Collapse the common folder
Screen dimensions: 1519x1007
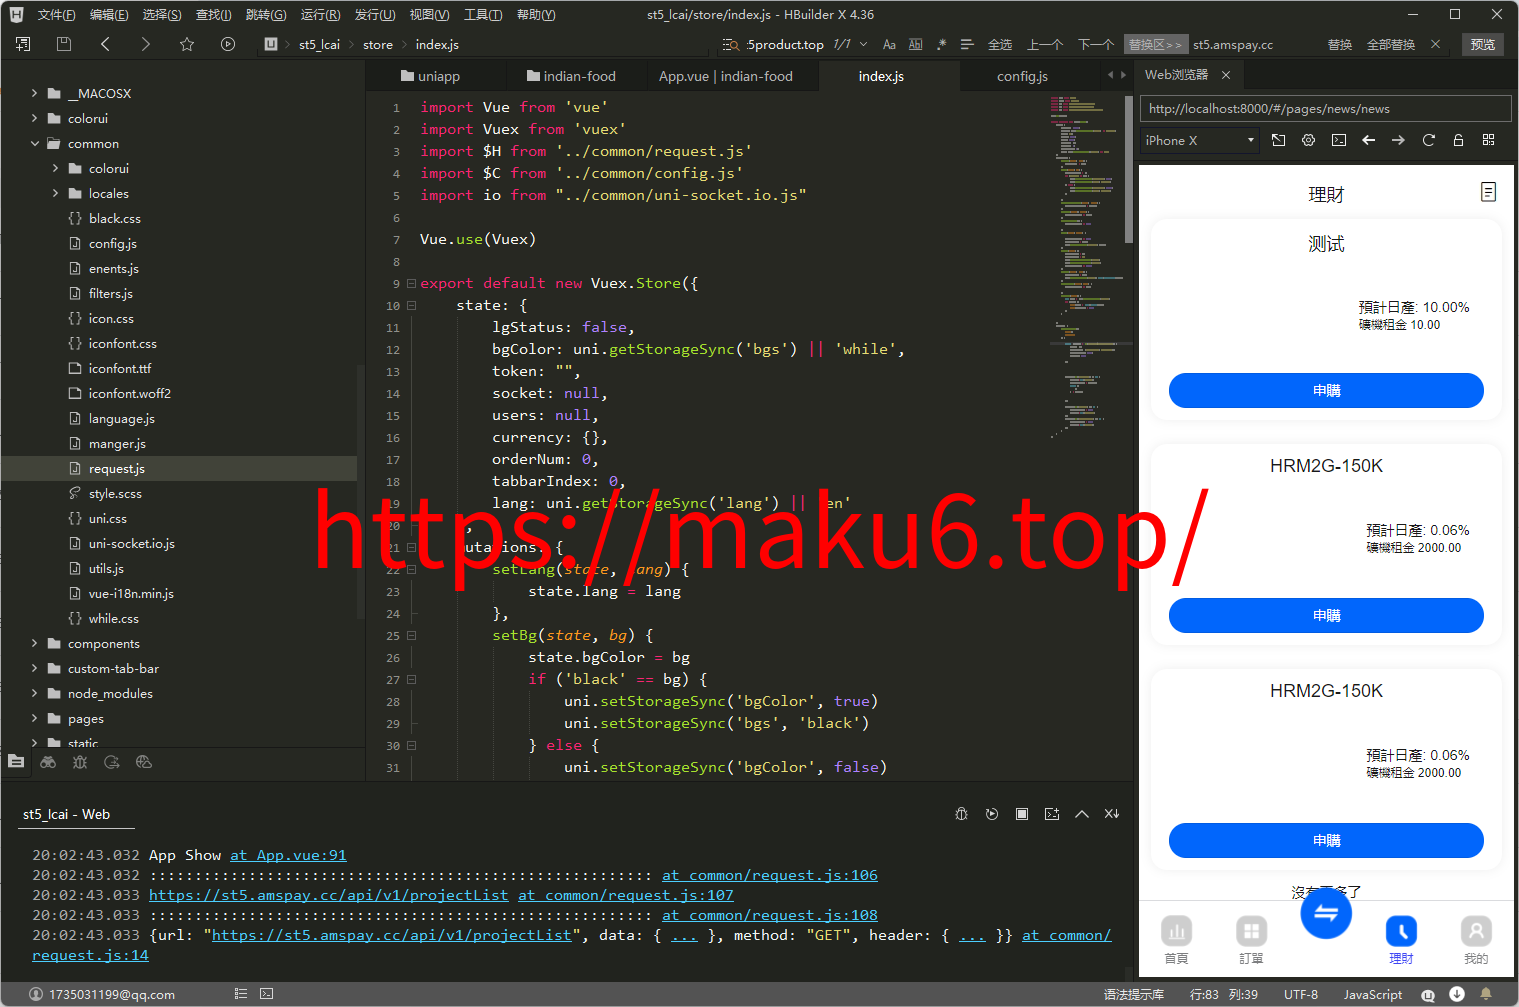coord(35,143)
